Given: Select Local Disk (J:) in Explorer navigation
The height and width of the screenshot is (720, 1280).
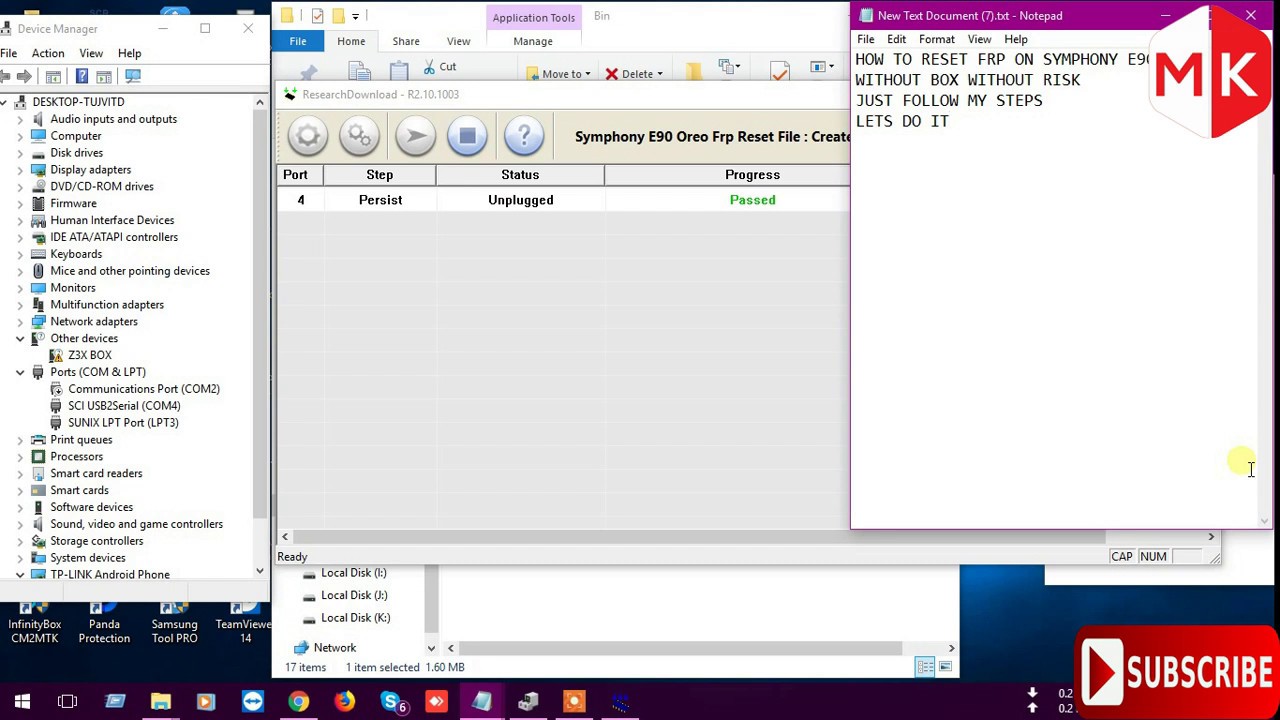Looking at the screenshot, I should (354, 595).
